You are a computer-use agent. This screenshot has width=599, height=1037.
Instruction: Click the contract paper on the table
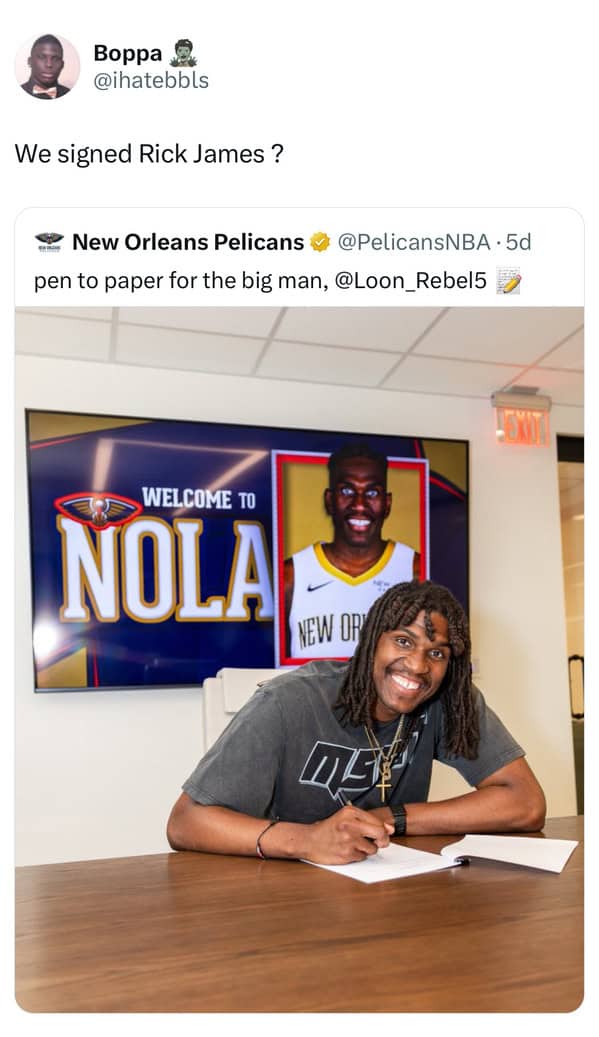(442, 857)
